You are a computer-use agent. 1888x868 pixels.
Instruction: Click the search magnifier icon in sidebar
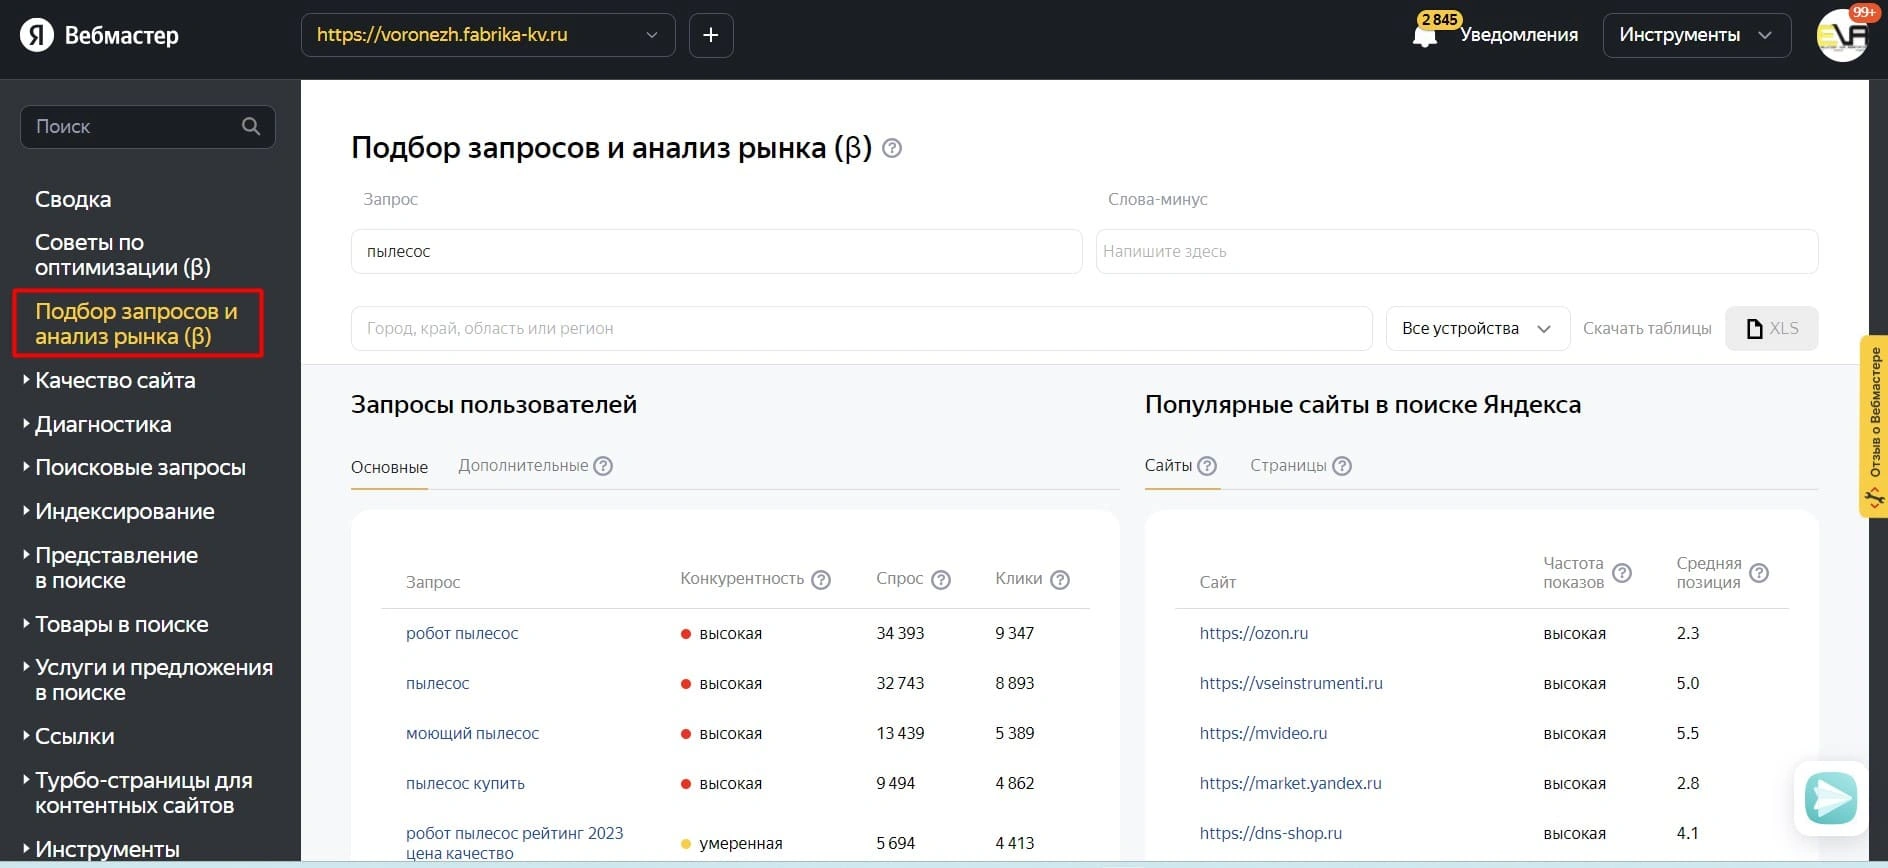pyautogui.click(x=251, y=127)
